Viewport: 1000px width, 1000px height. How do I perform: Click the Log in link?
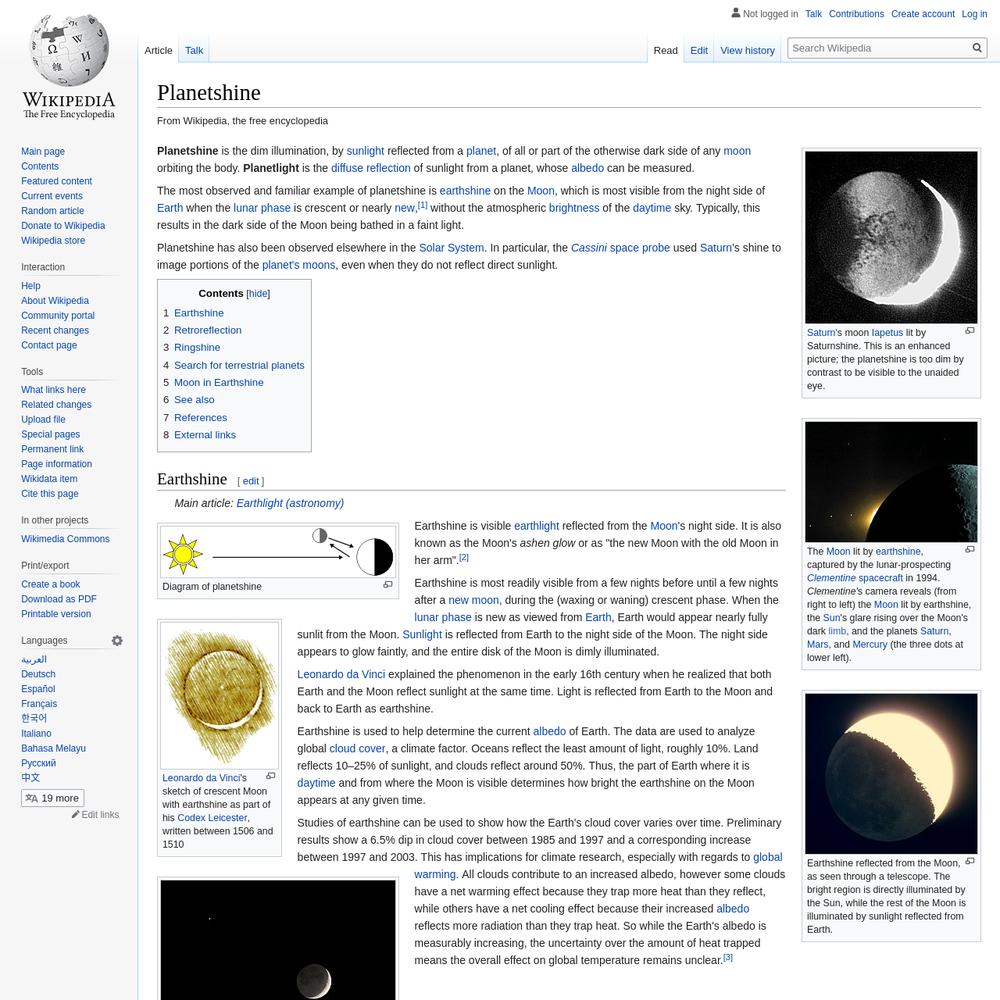(x=974, y=13)
